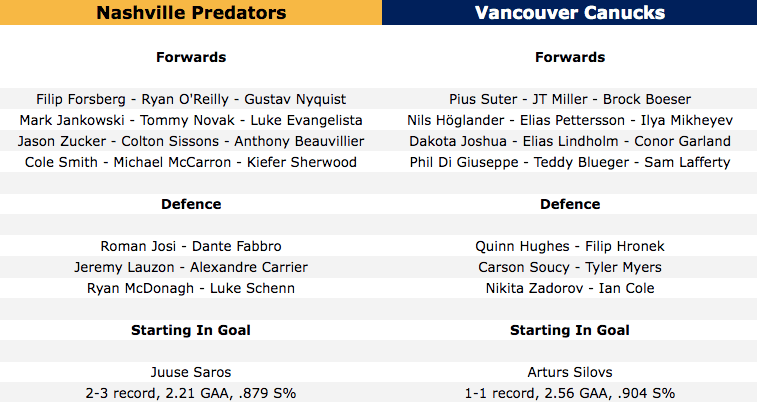Click the Jankowski - Novak - Evangelista line

[x=190, y=120]
